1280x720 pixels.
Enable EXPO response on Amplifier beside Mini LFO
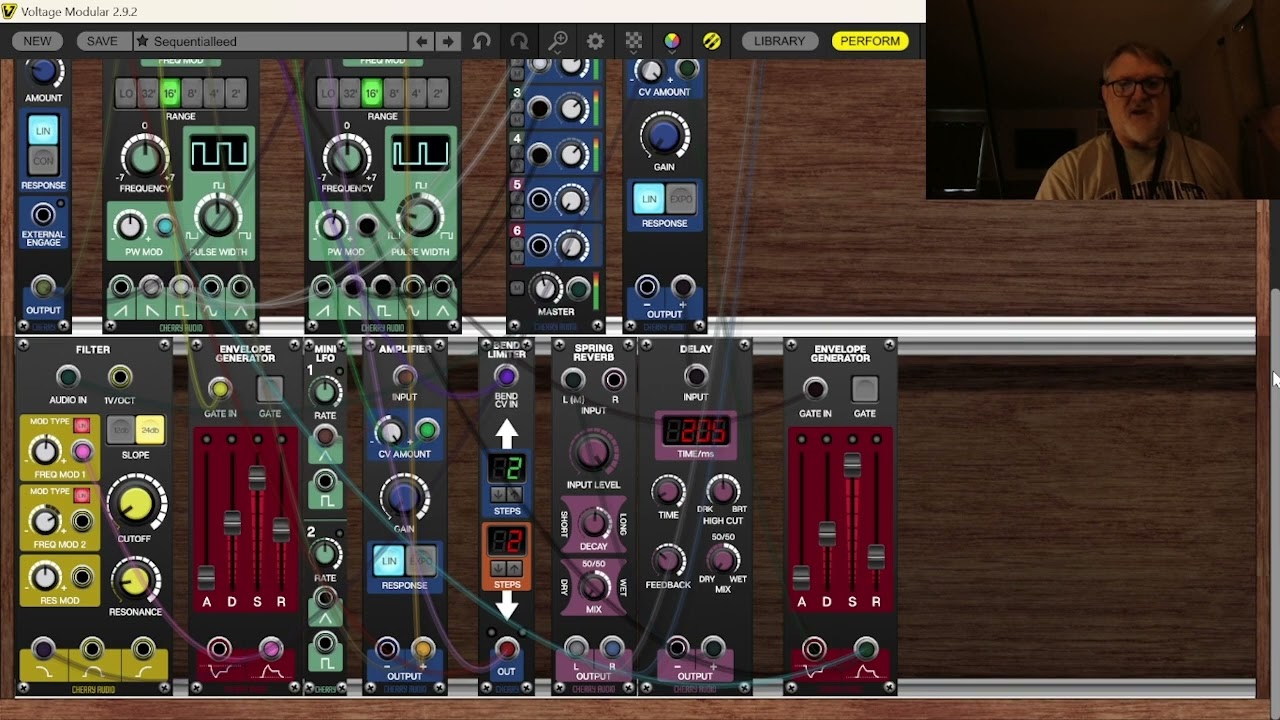[422, 560]
